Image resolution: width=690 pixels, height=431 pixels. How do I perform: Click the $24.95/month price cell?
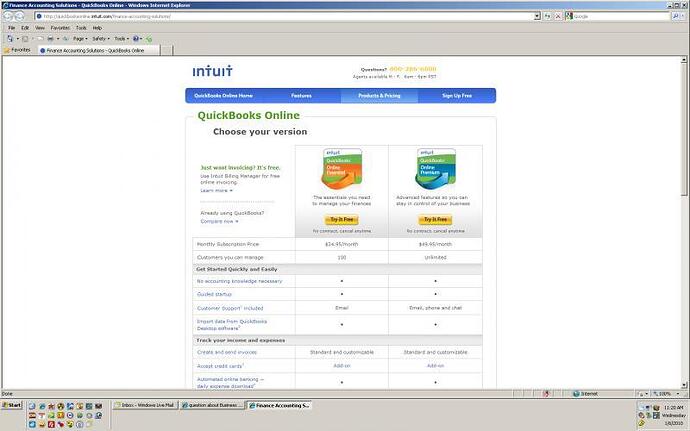tap(342, 244)
